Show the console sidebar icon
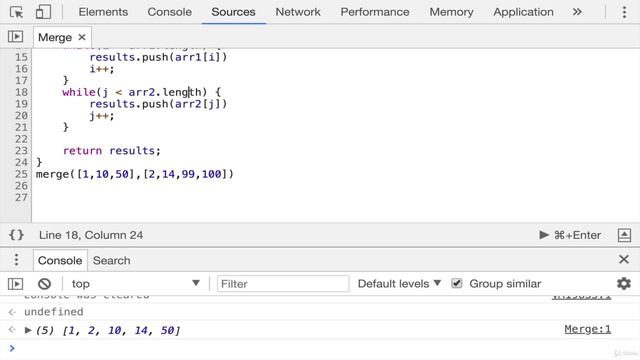640x360 pixels. (x=15, y=284)
